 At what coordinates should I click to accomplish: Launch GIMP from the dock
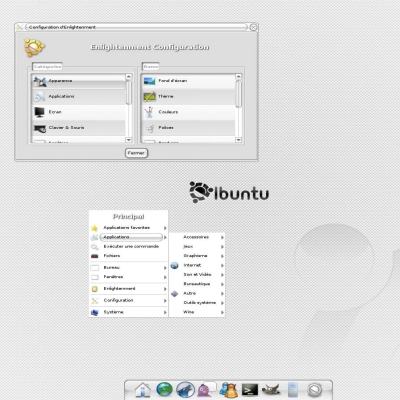click(271, 389)
